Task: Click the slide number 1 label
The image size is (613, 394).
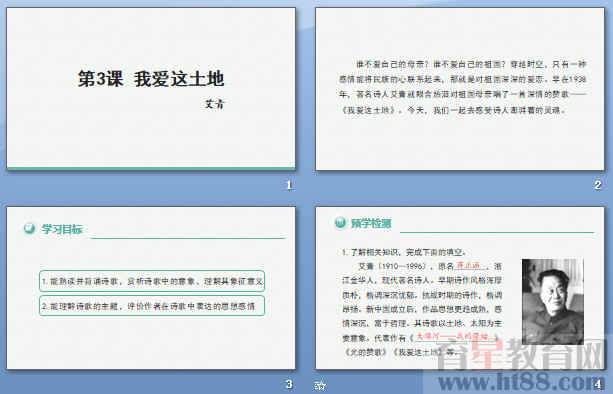Action: [x=289, y=185]
